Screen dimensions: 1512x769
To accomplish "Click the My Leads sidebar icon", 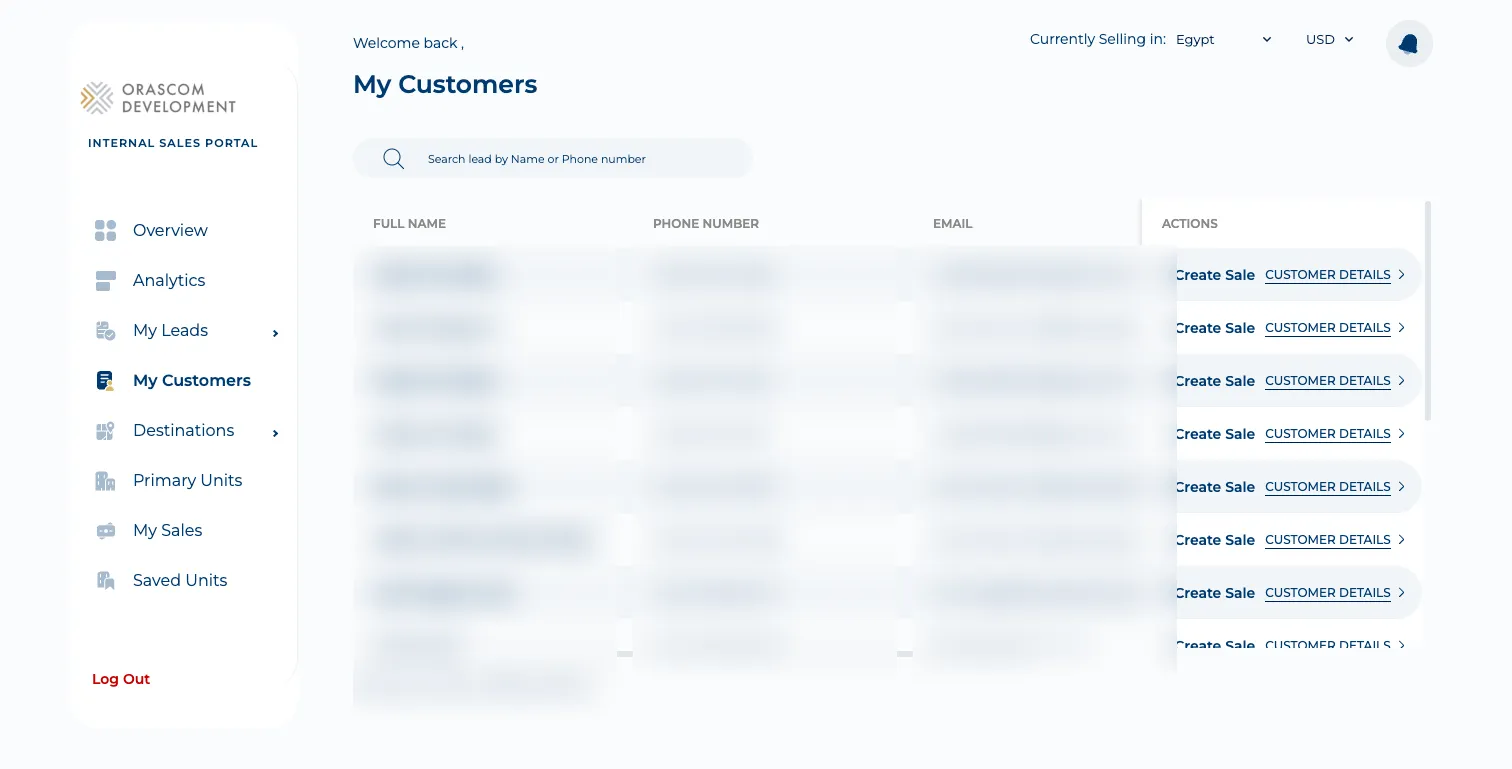I will [x=105, y=331].
